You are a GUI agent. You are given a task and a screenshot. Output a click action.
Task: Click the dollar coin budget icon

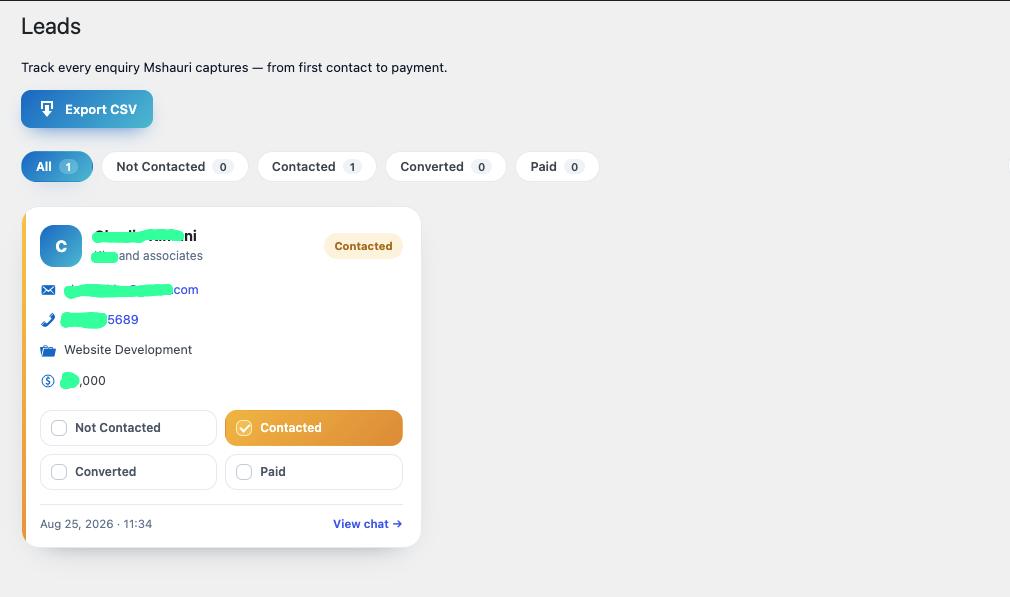click(x=48, y=381)
